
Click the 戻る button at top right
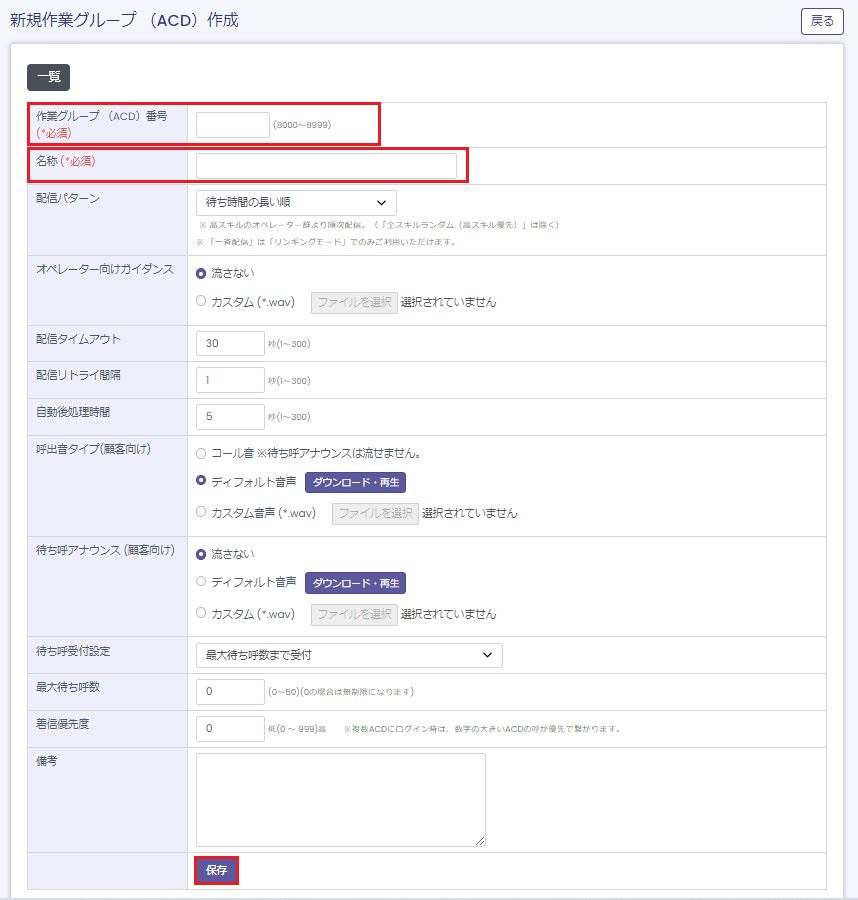(x=822, y=21)
